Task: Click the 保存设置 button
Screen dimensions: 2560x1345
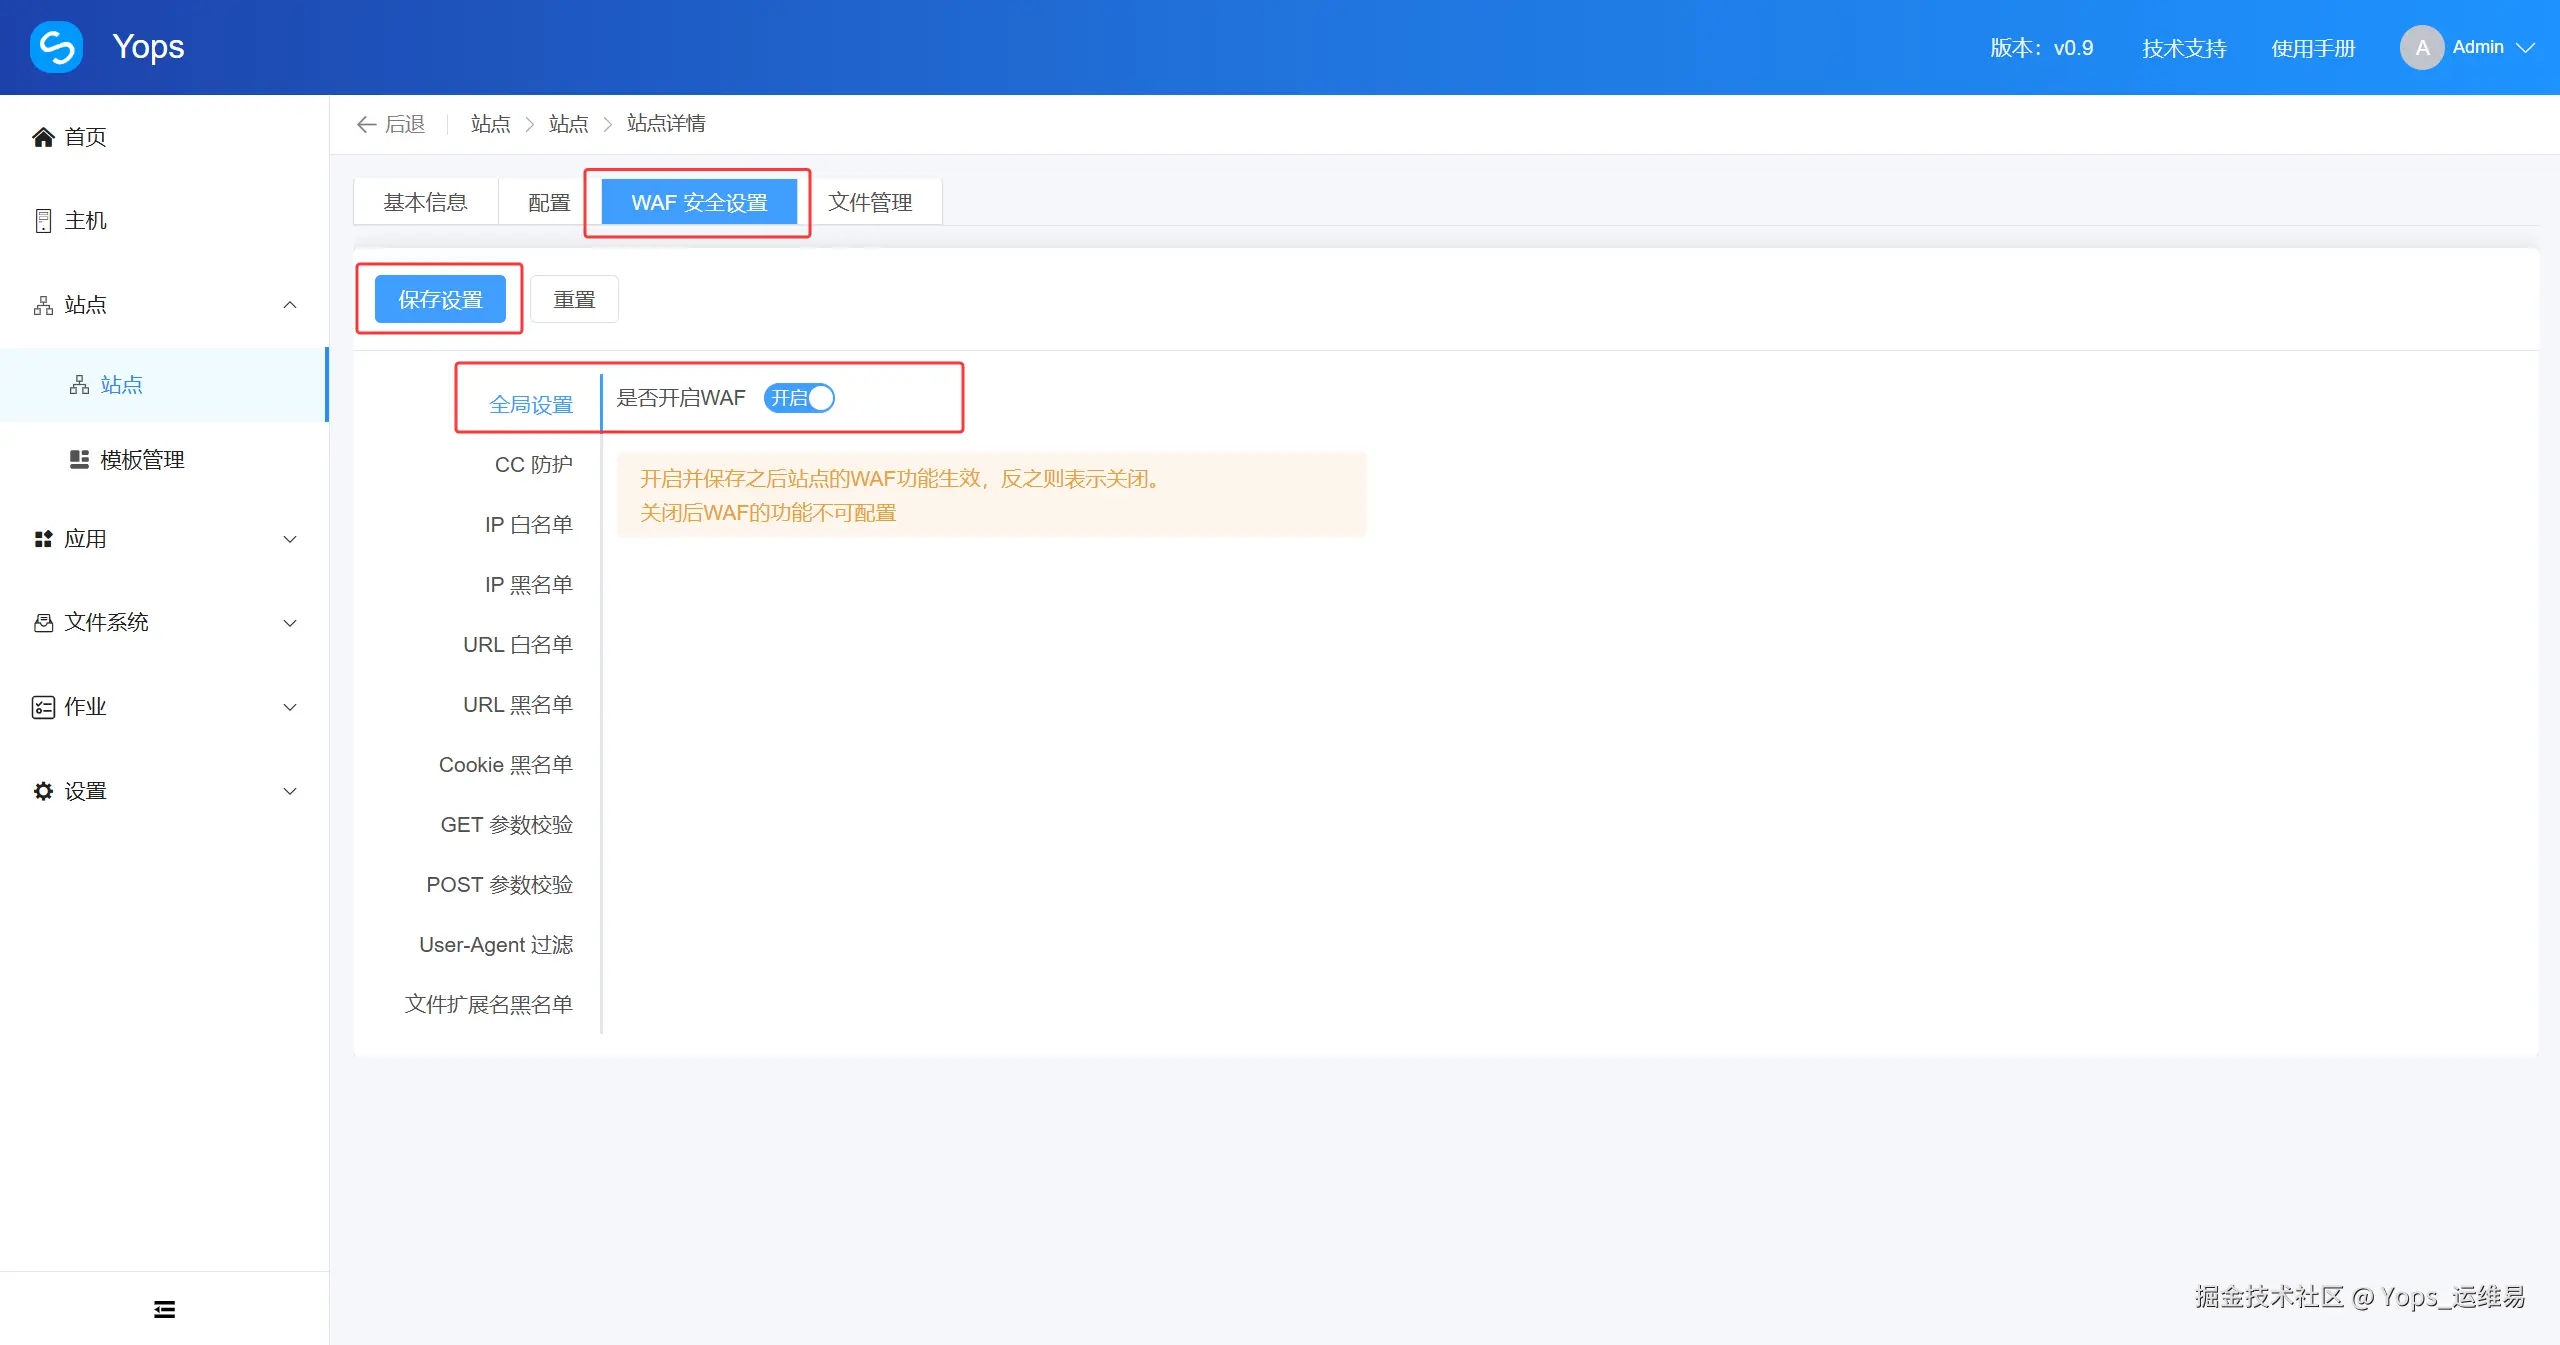Action: 440,299
